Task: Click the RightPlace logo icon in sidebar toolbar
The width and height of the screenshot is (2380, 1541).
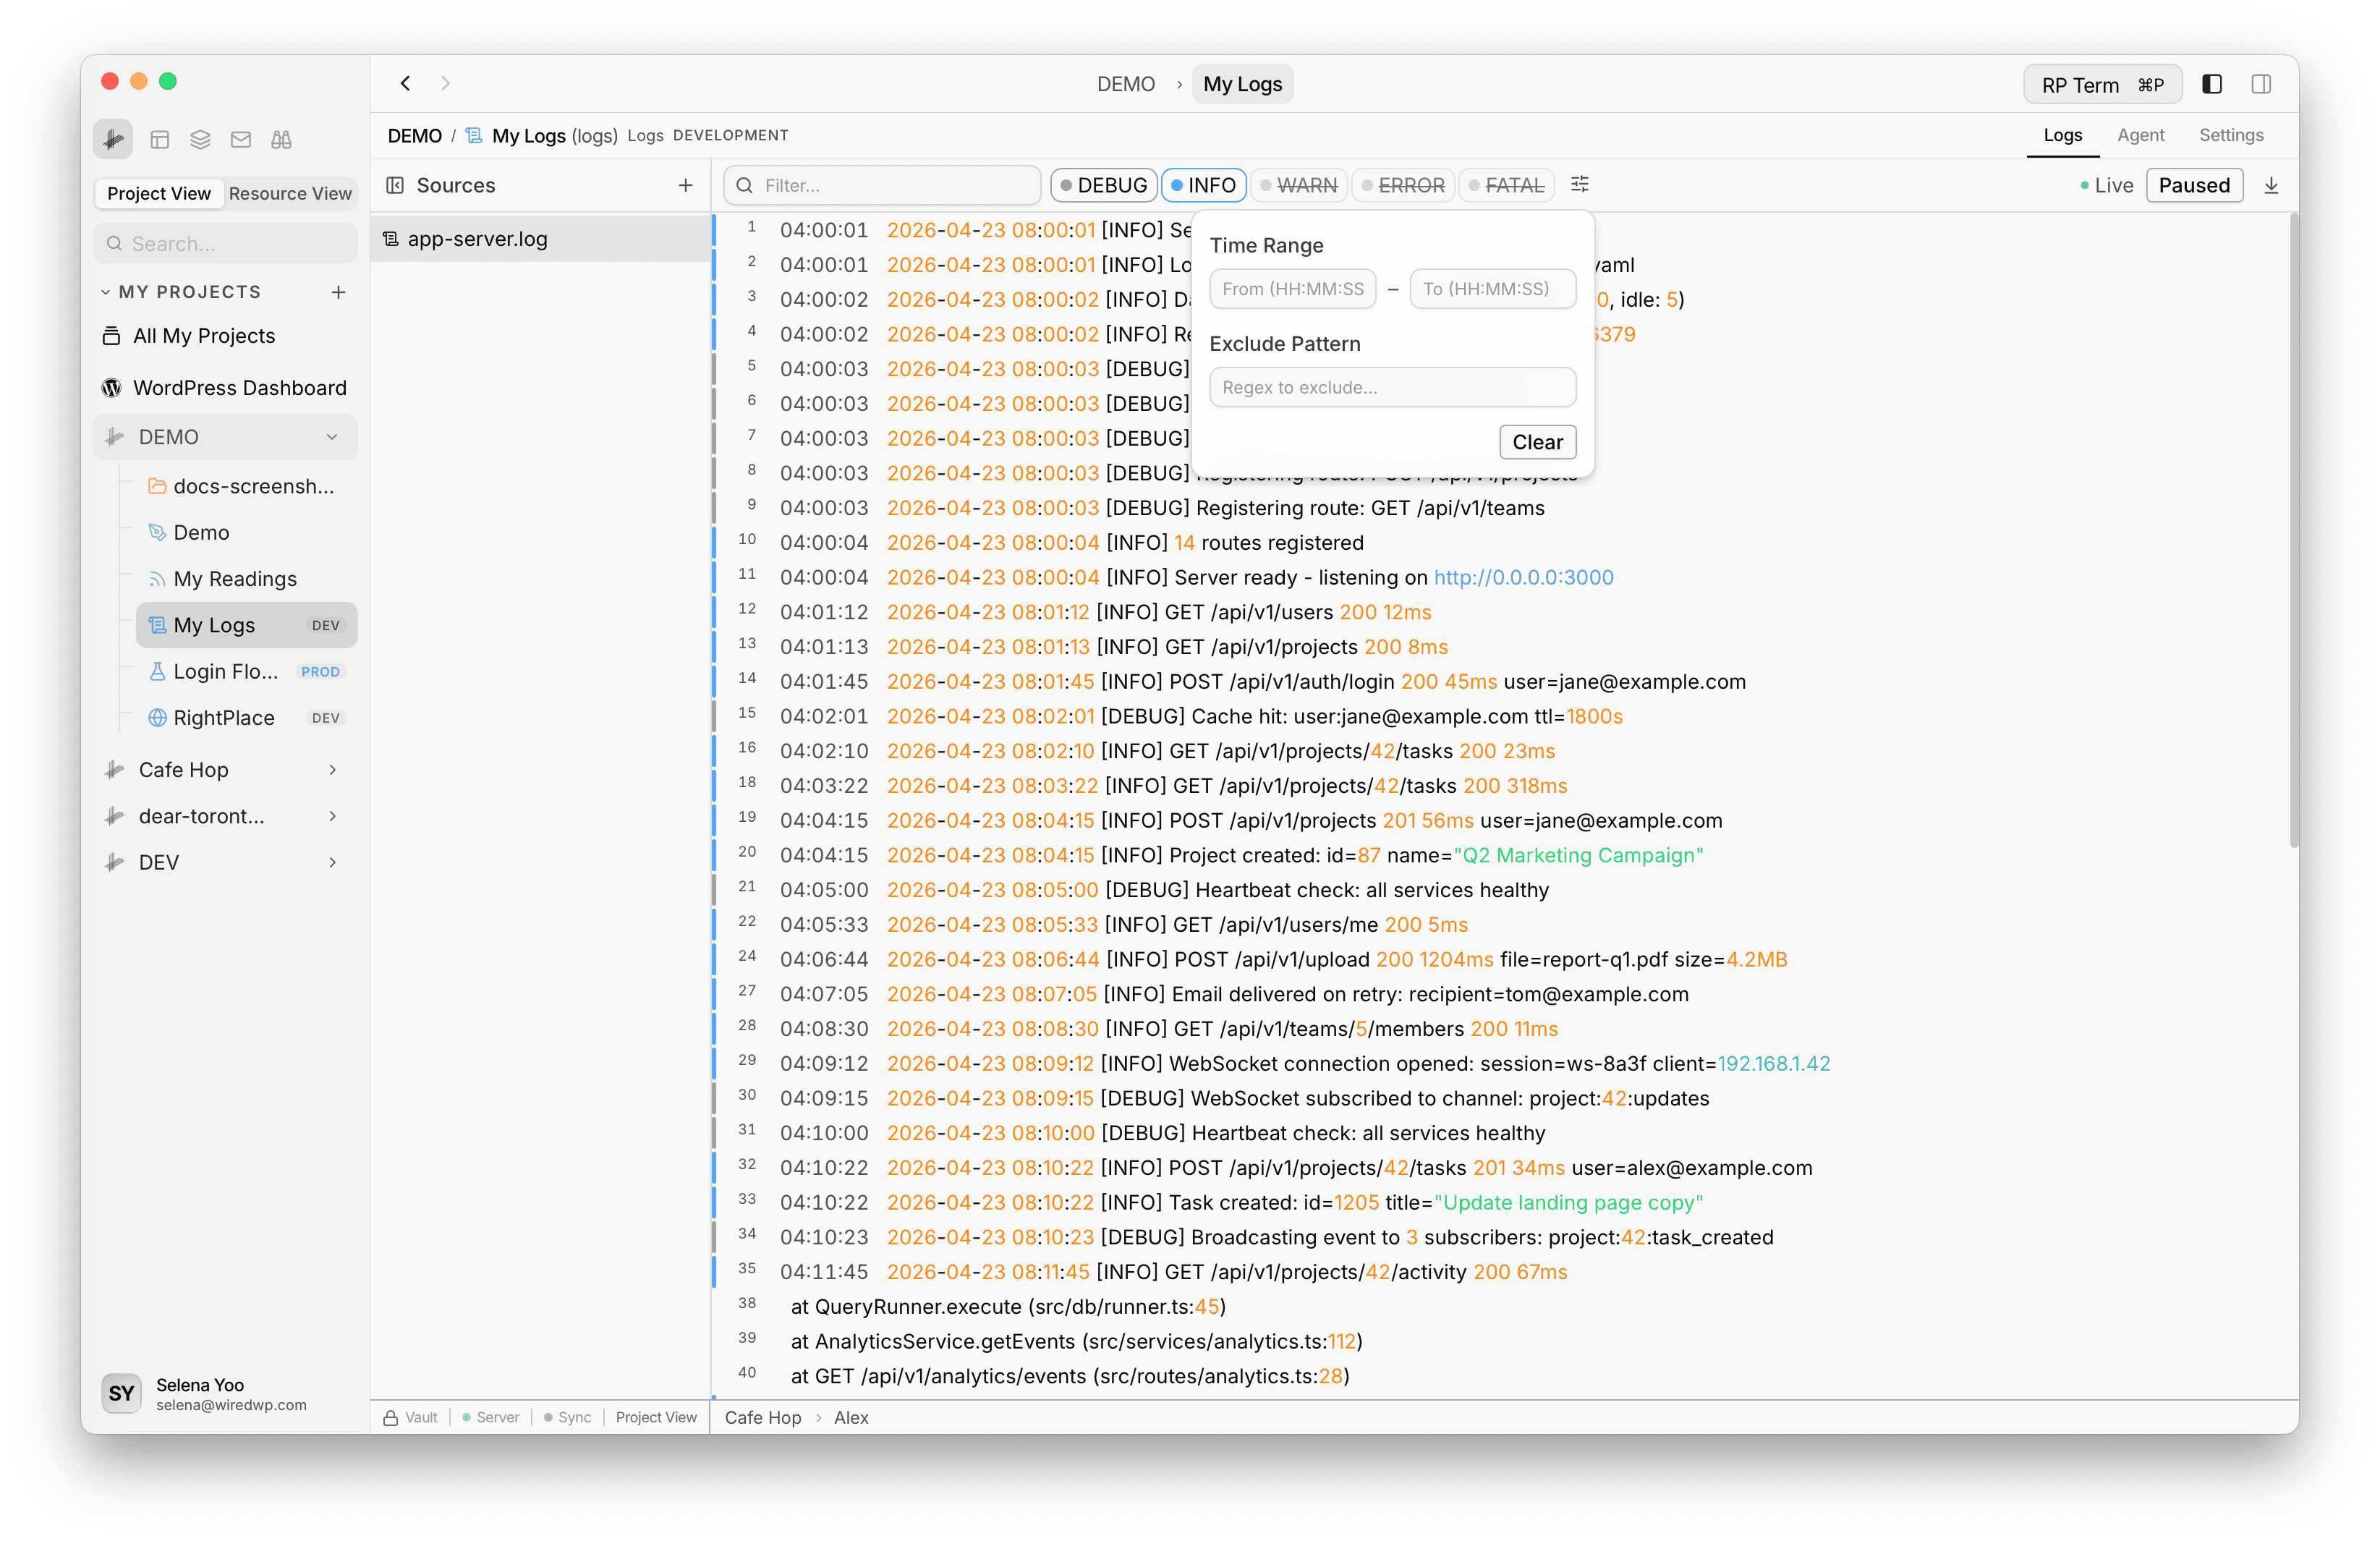Action: [113, 139]
